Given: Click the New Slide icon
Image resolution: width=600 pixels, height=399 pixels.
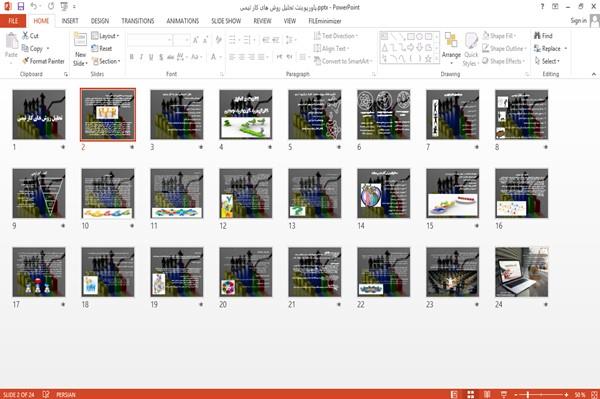Looking at the screenshot, I should click(x=80, y=40).
